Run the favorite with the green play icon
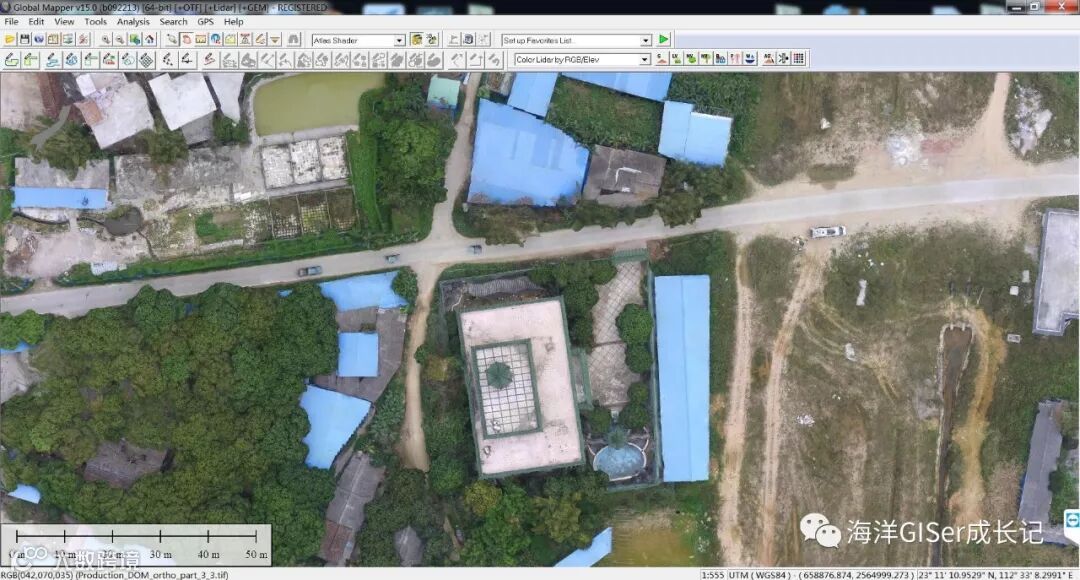 (x=663, y=39)
